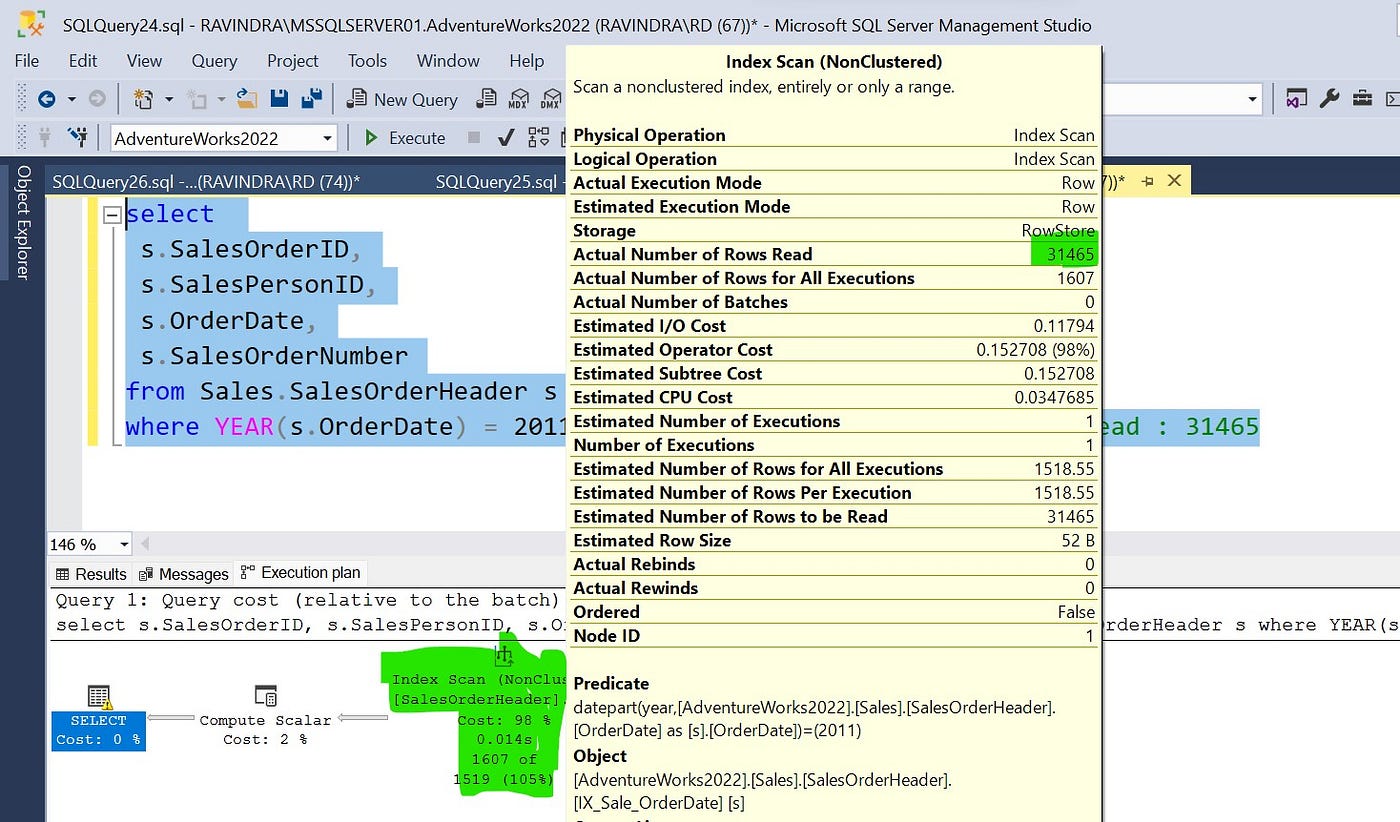Open the Object Explorer side panel tab
The height and width of the screenshot is (822, 1400).
(22, 223)
